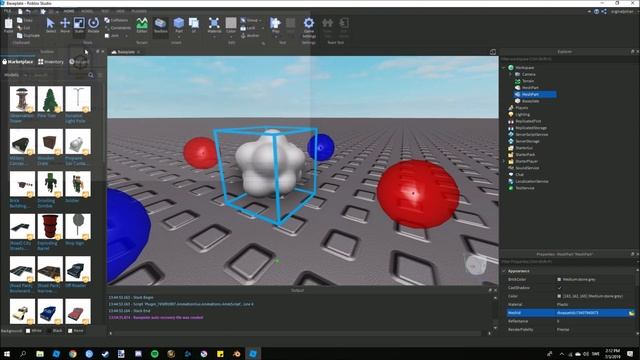Open the FILE menu
This screenshot has height=360, width=640.
point(7,11)
